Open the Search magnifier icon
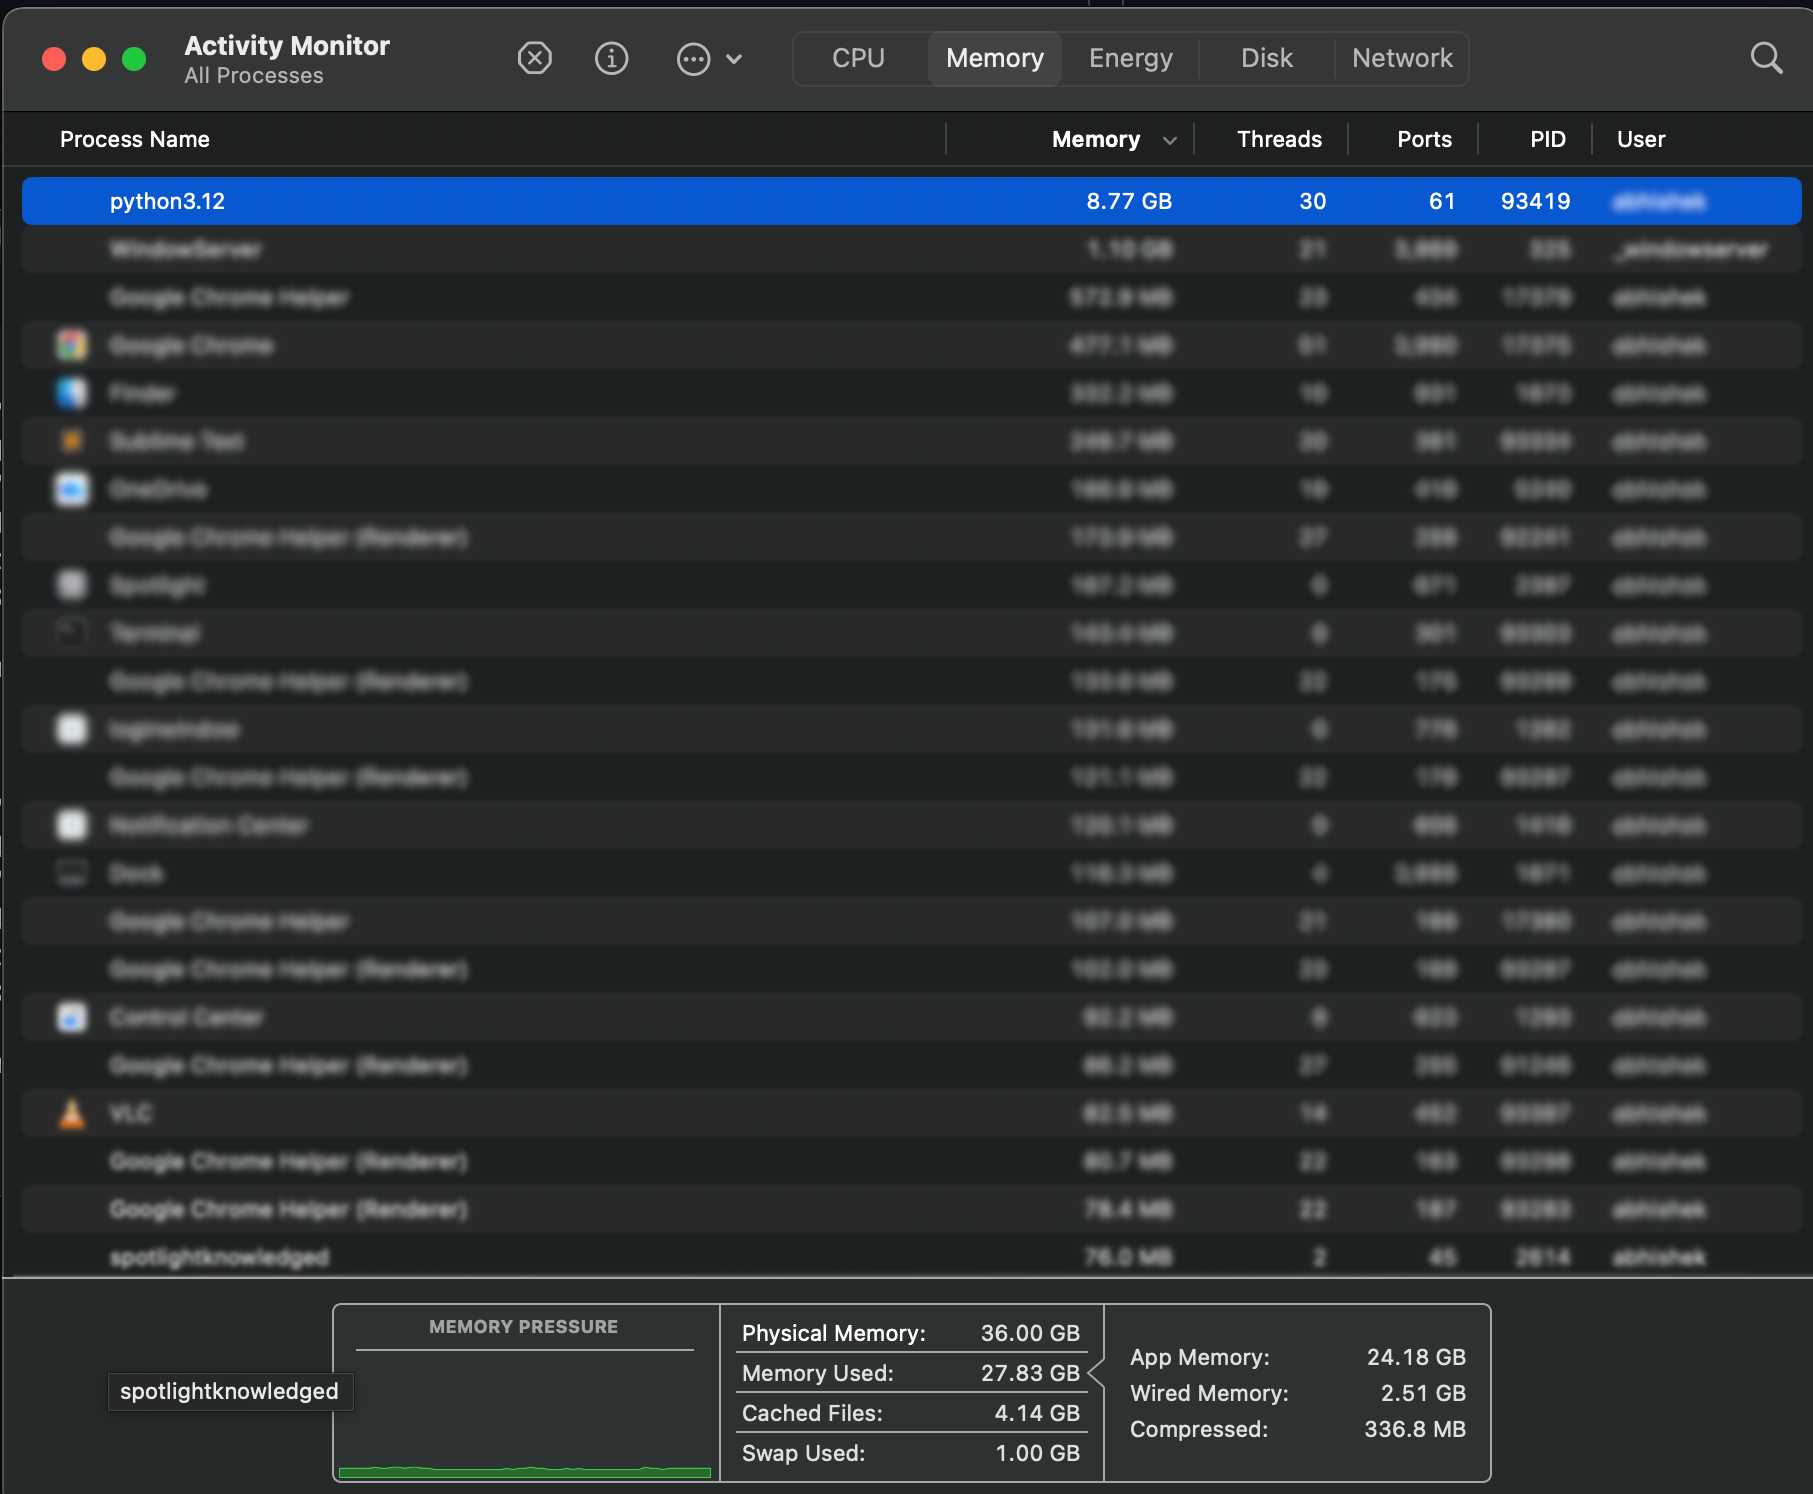This screenshot has height=1494, width=1813. pyautogui.click(x=1767, y=58)
